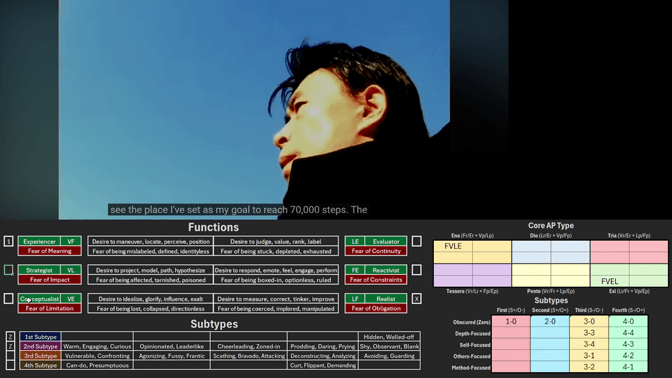Select the Conceptualist function label
Image resolution: width=672 pixels, height=378 pixels.
39,299
